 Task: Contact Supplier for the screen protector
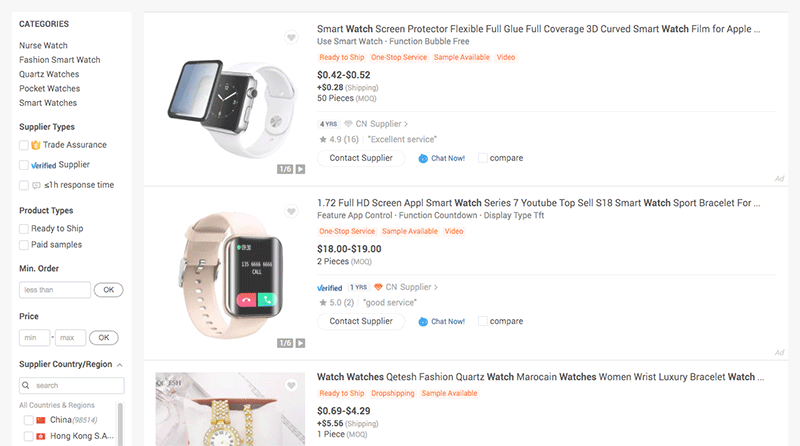(x=361, y=158)
